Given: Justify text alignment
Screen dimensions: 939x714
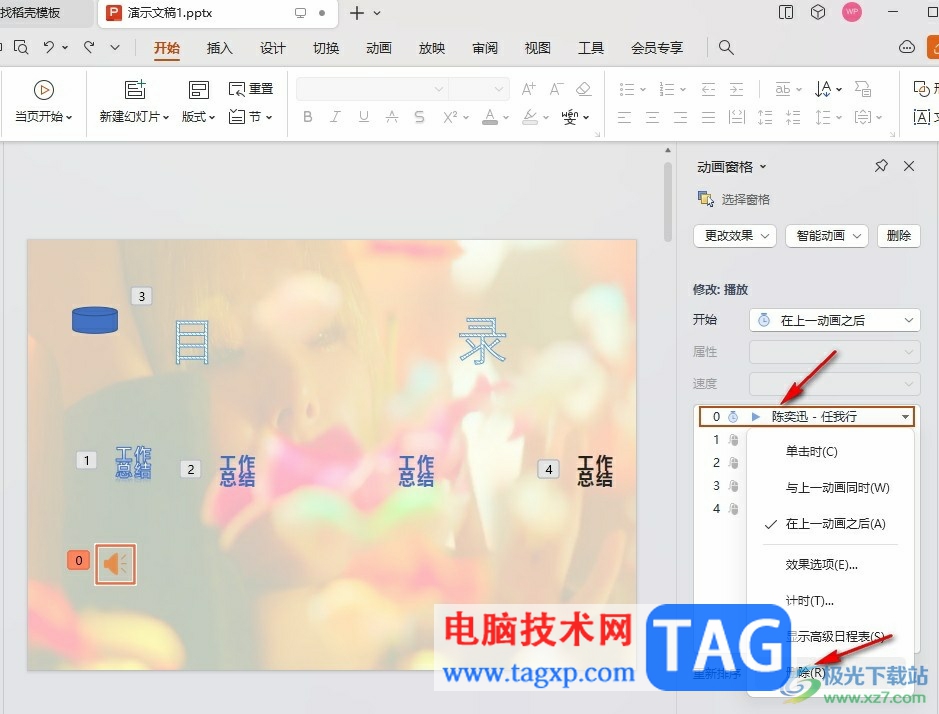Looking at the screenshot, I should pos(708,117).
